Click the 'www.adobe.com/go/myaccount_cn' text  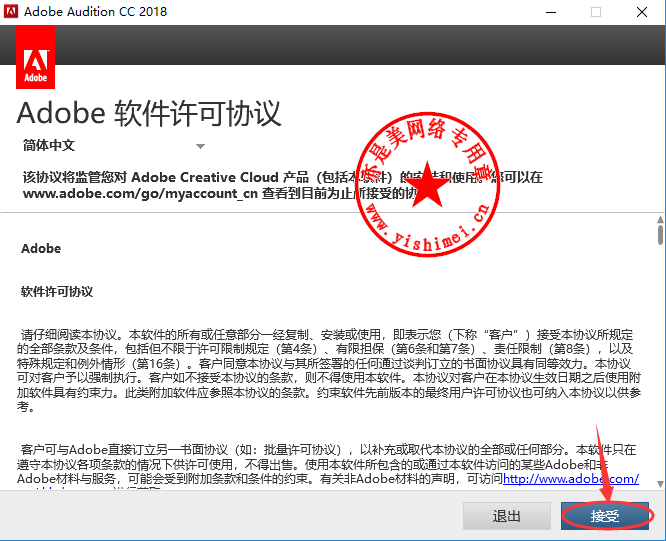[x=140, y=194]
